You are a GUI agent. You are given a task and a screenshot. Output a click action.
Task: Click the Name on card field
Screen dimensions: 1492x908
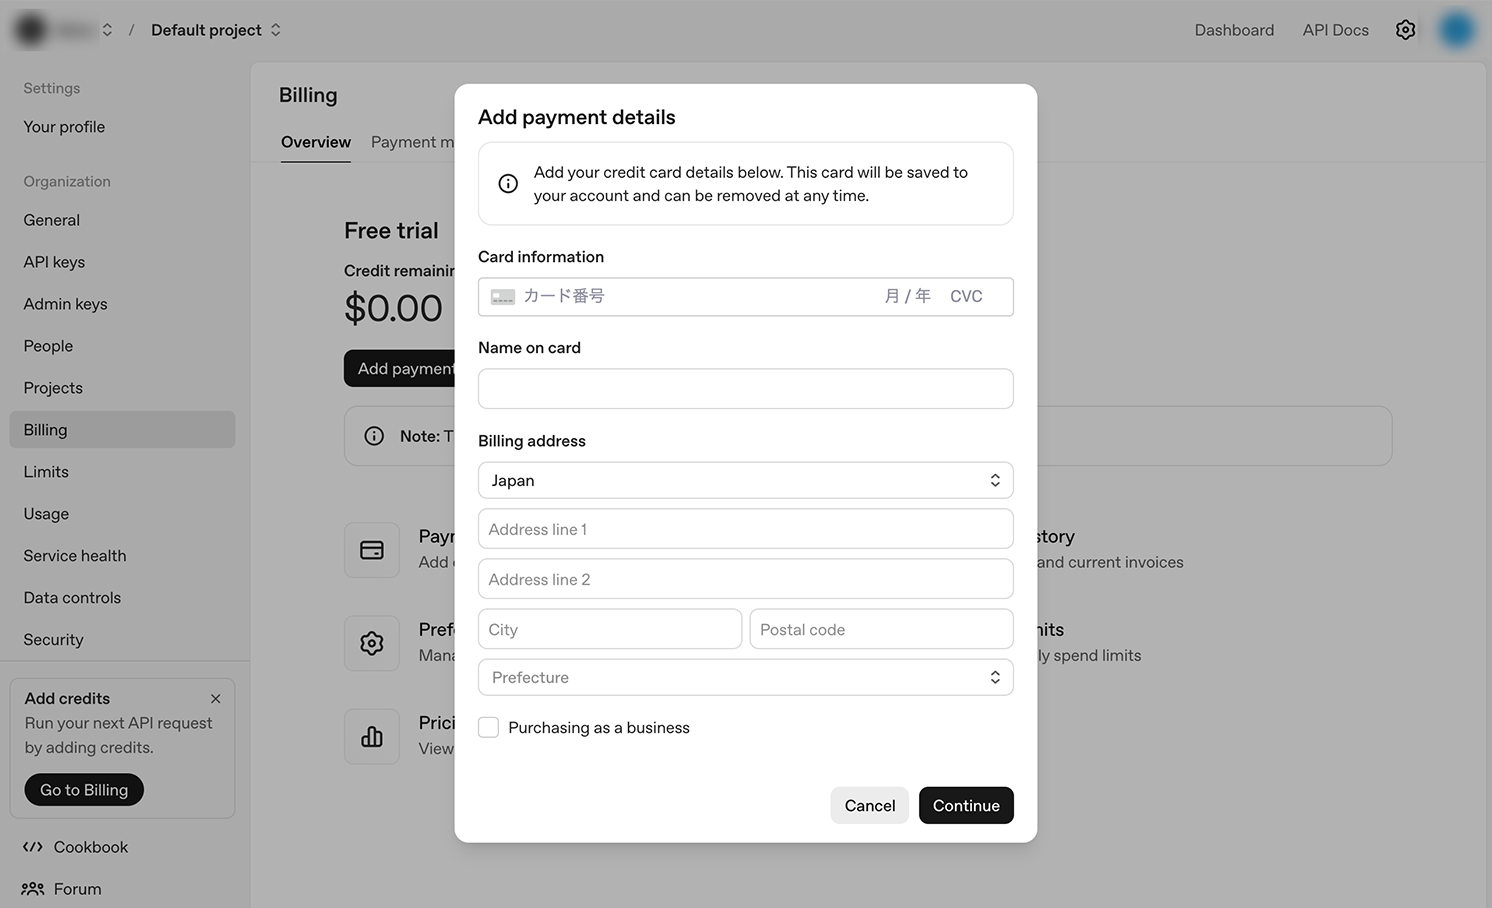(x=745, y=389)
